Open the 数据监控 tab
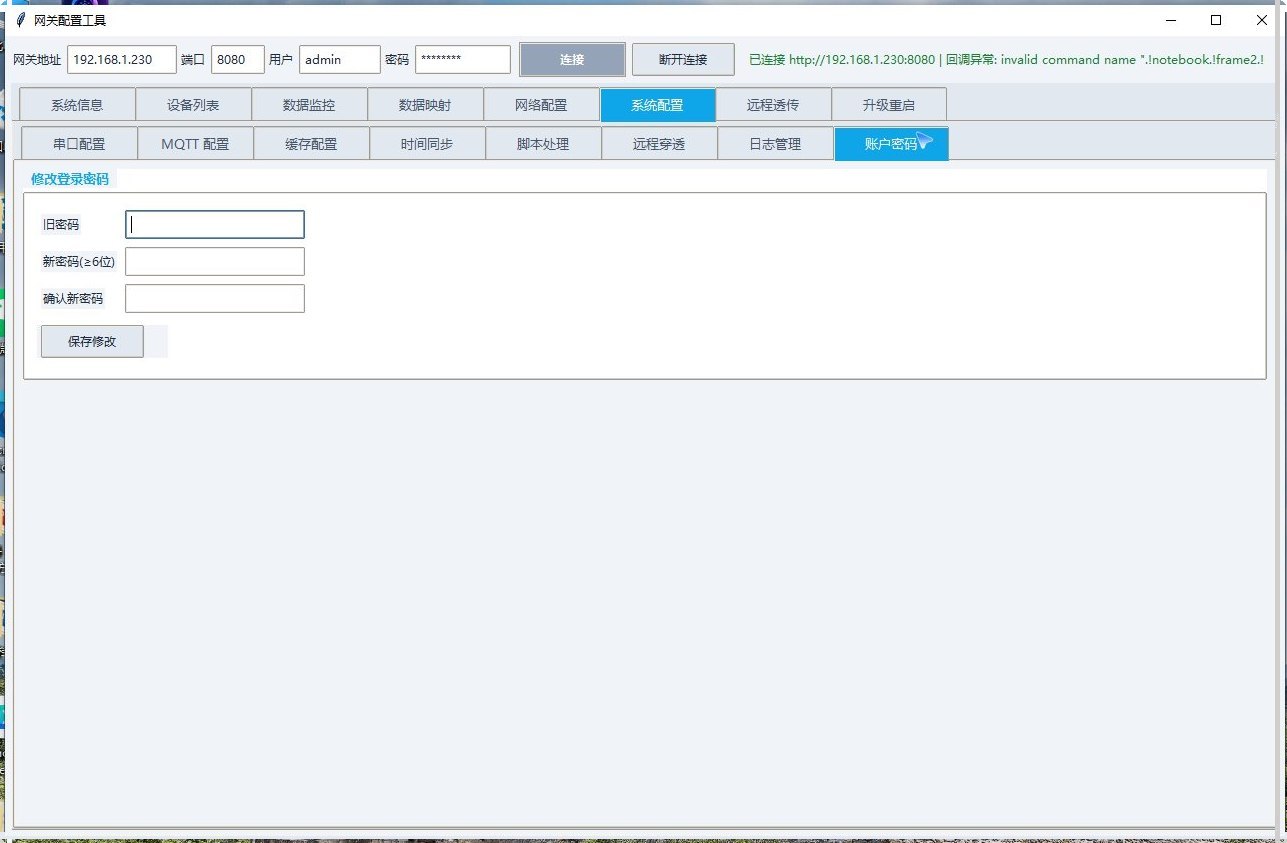Screen dimensions: 1287x843 coord(309,105)
